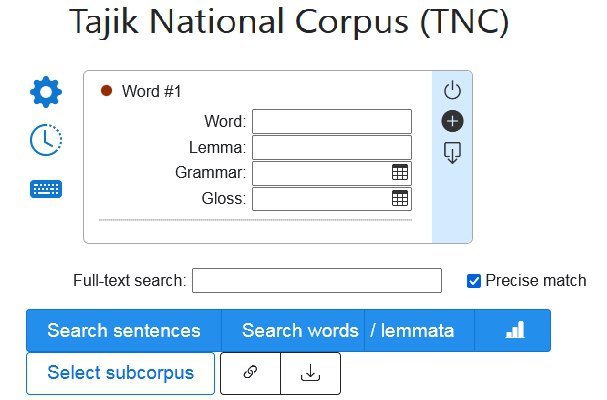Click the Tajik National Corpus title
The image size is (607, 400).
pyautogui.click(x=289, y=21)
